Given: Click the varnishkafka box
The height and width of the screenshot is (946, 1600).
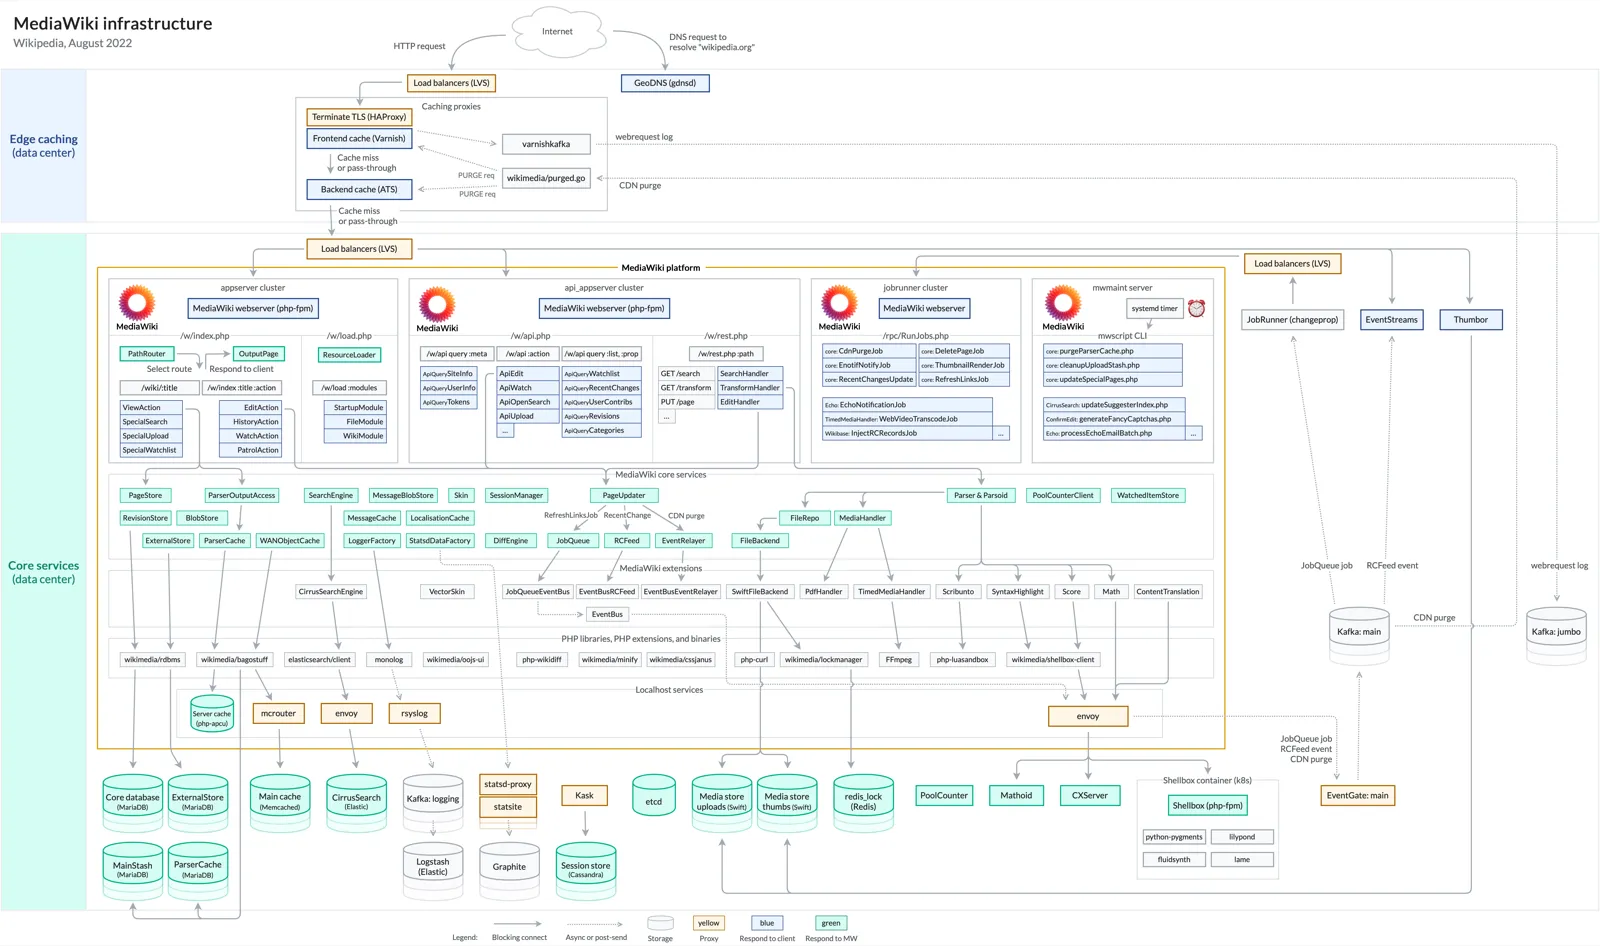Looking at the screenshot, I should [x=546, y=144].
